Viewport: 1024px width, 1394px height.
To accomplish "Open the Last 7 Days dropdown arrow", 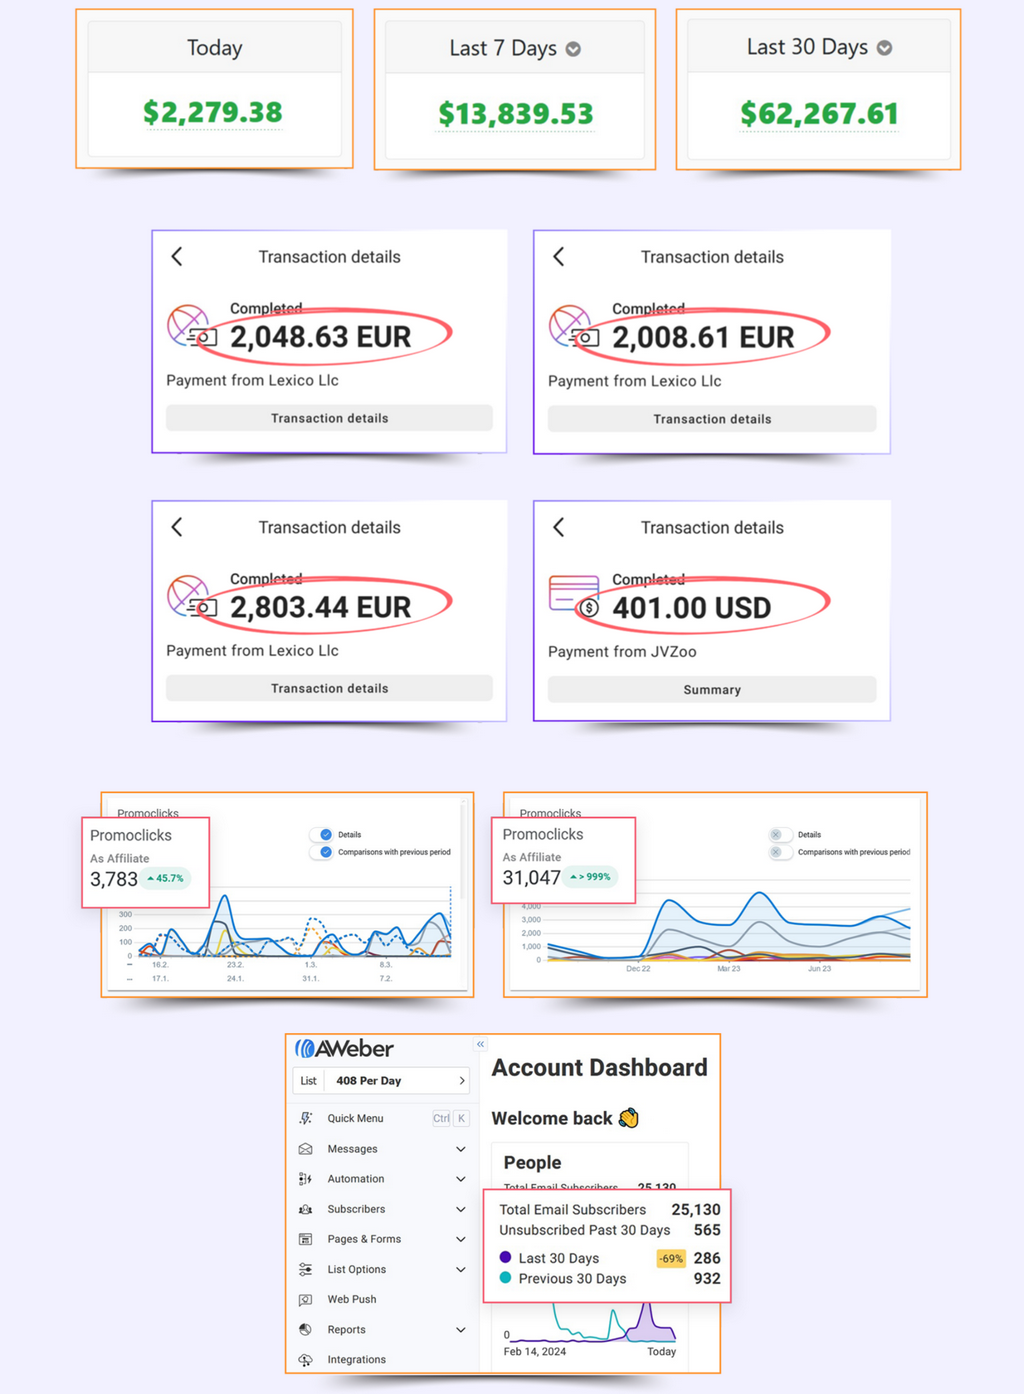I will pos(573,49).
